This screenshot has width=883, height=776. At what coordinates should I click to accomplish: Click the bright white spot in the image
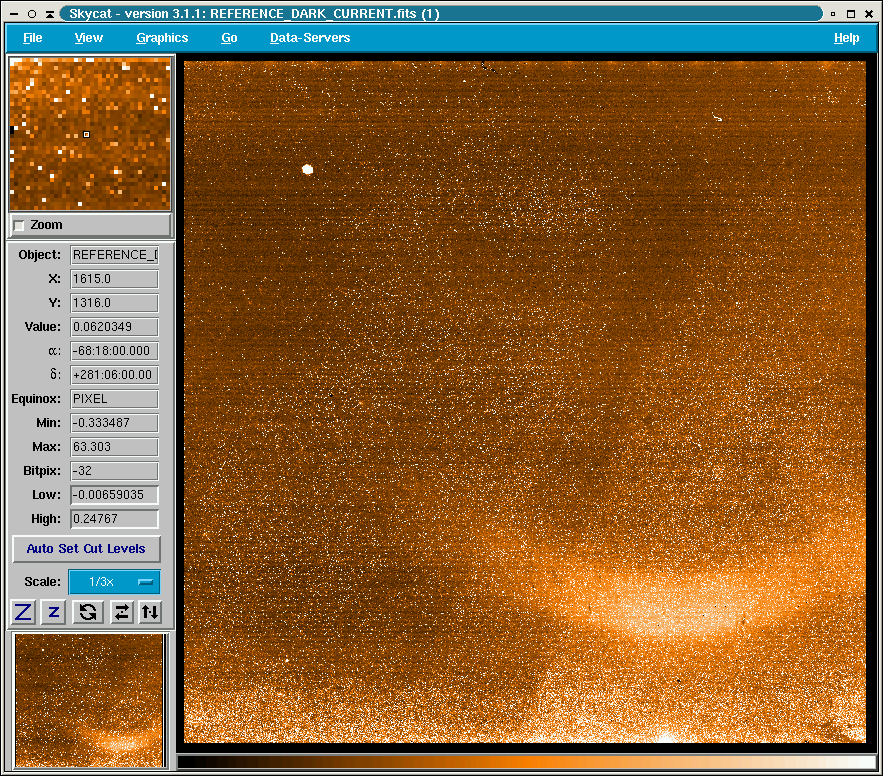(308, 169)
